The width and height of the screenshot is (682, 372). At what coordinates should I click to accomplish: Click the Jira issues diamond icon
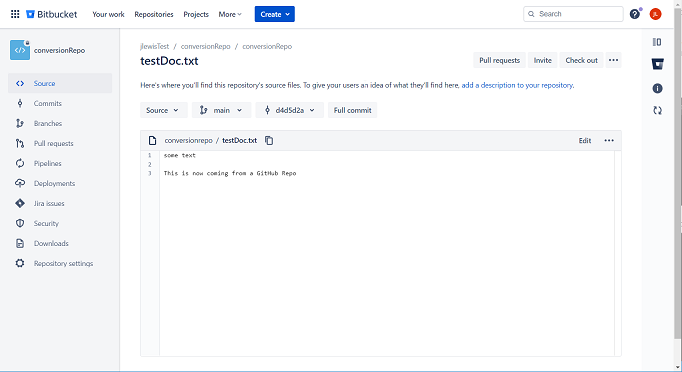point(20,203)
